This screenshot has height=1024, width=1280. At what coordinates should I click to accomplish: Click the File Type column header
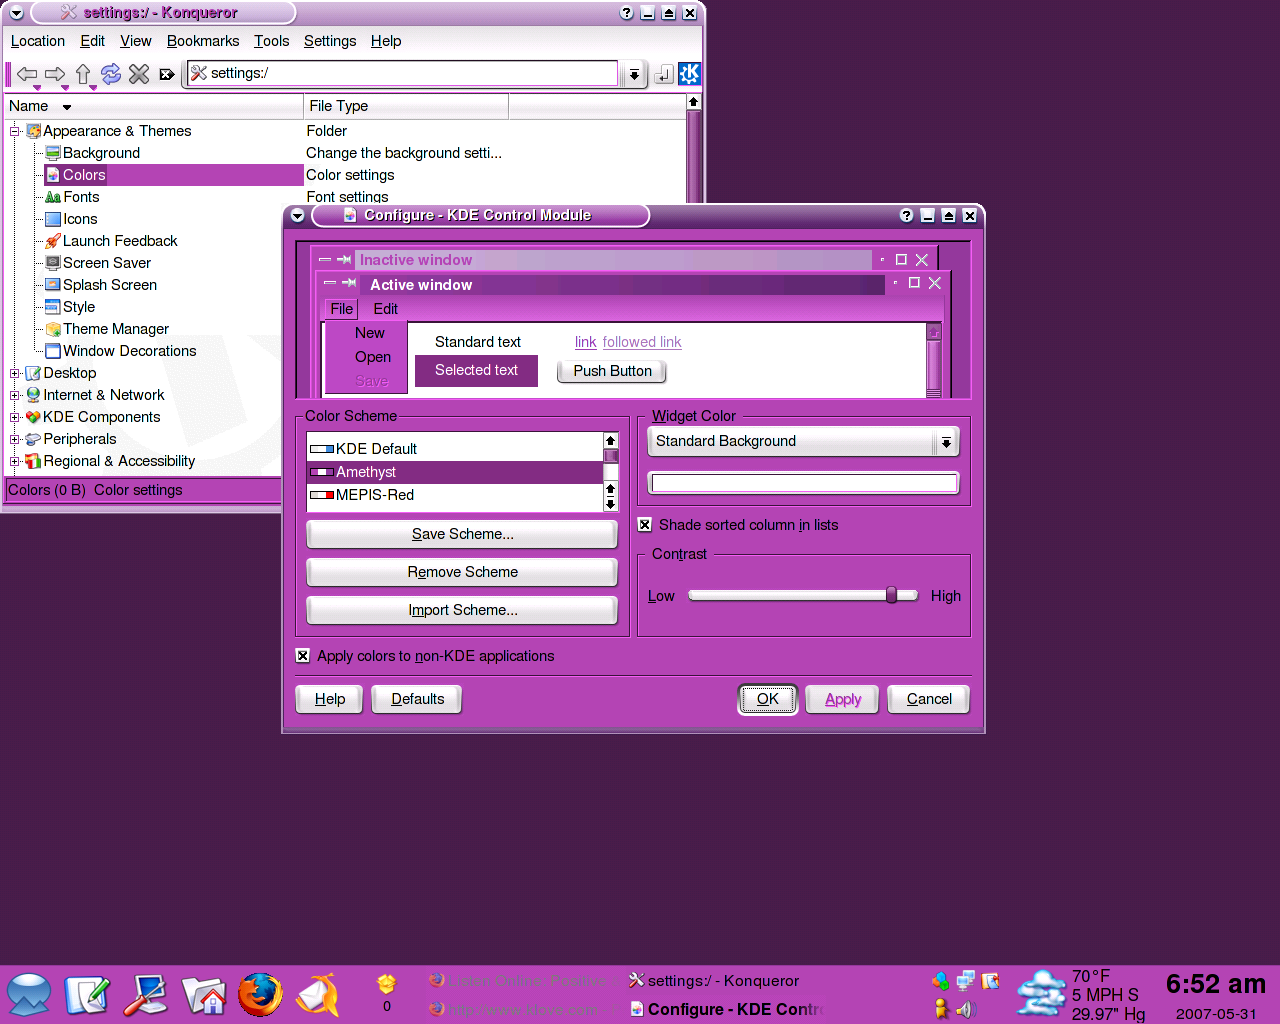pos(406,106)
